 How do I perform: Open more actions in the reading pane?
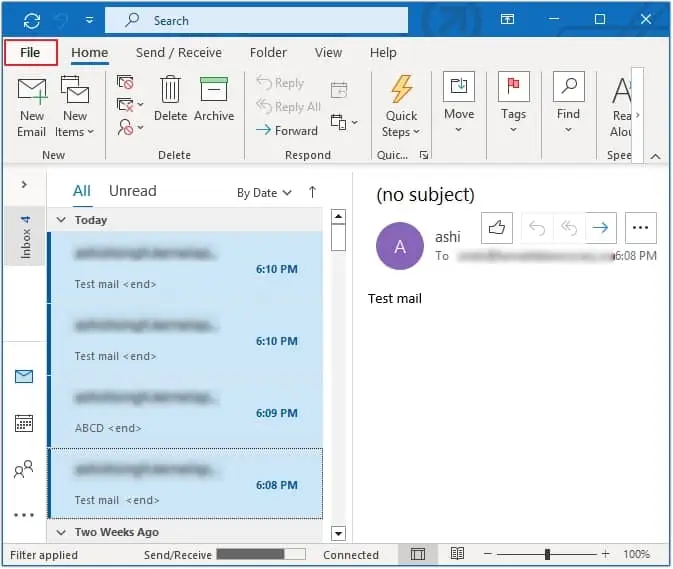640,227
